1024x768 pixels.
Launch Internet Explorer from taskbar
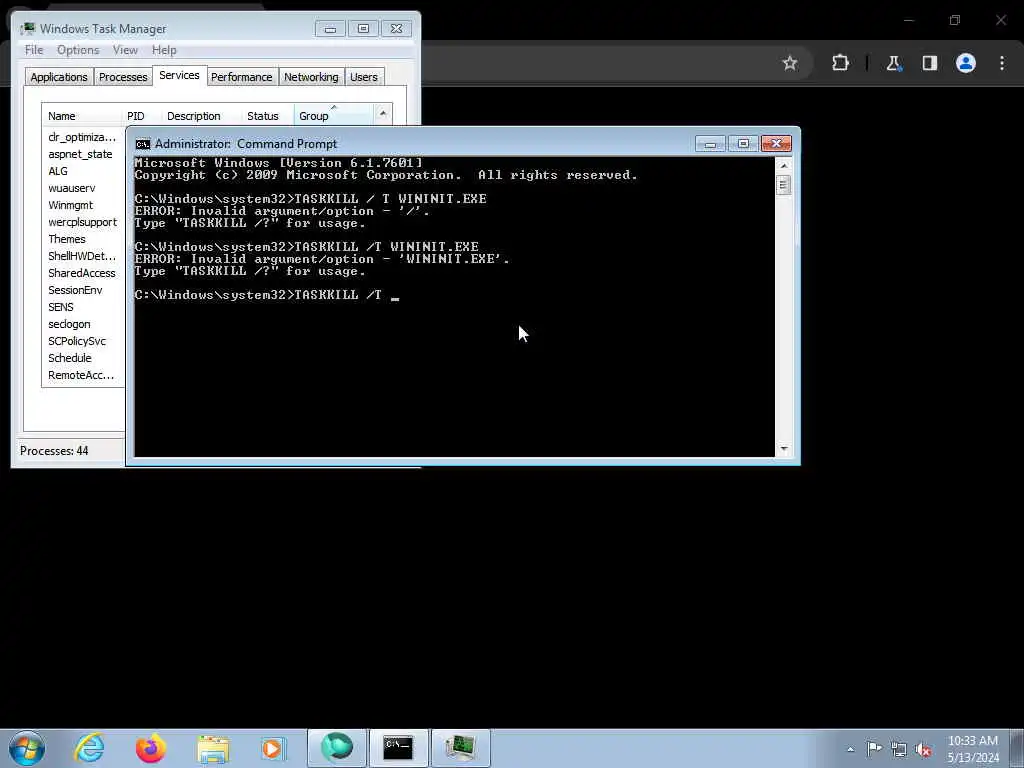[89, 748]
